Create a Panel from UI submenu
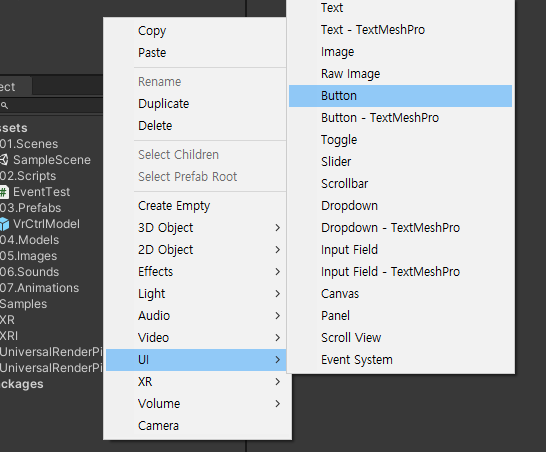 click(400, 315)
